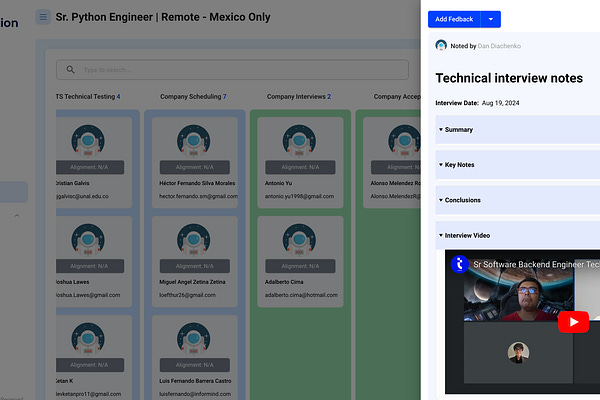Image resolution: width=600 pixels, height=400 pixels.
Task: Open Dan Diachenko profile link
Action: (499, 46)
